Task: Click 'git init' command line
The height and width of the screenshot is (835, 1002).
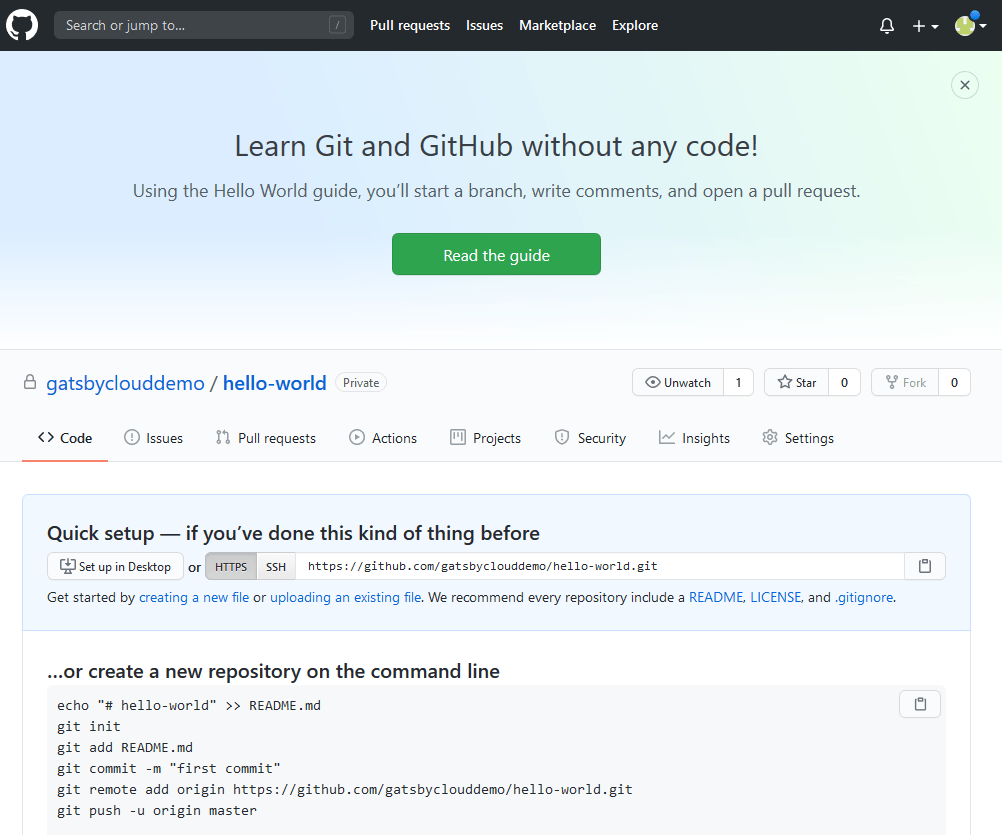Action: pos(89,726)
